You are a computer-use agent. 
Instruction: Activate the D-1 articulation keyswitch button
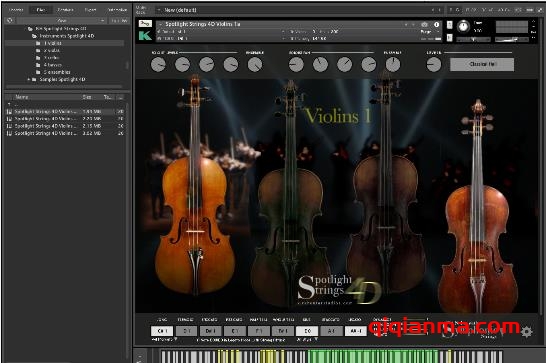(186, 331)
